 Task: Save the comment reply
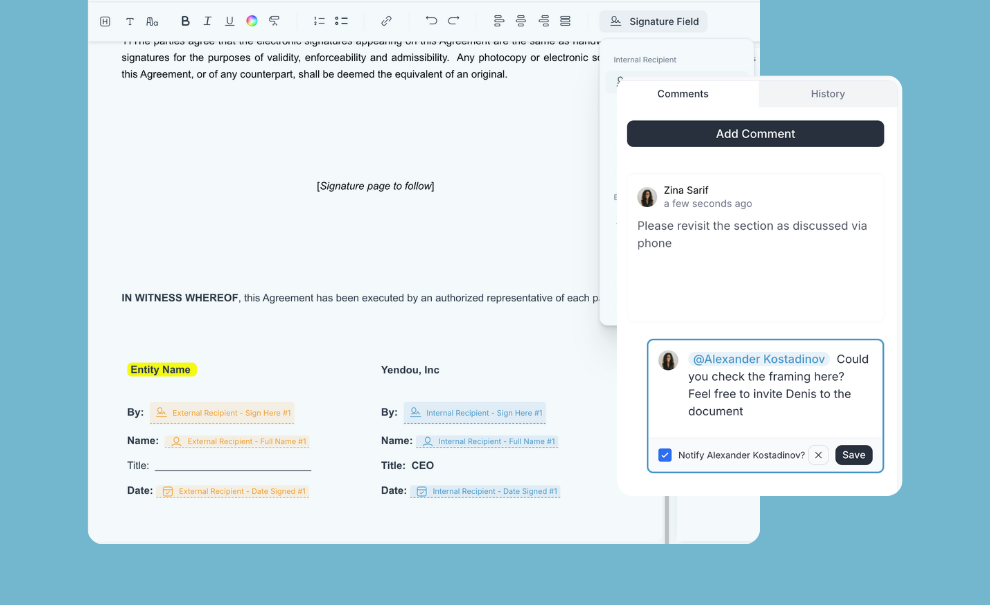853,455
